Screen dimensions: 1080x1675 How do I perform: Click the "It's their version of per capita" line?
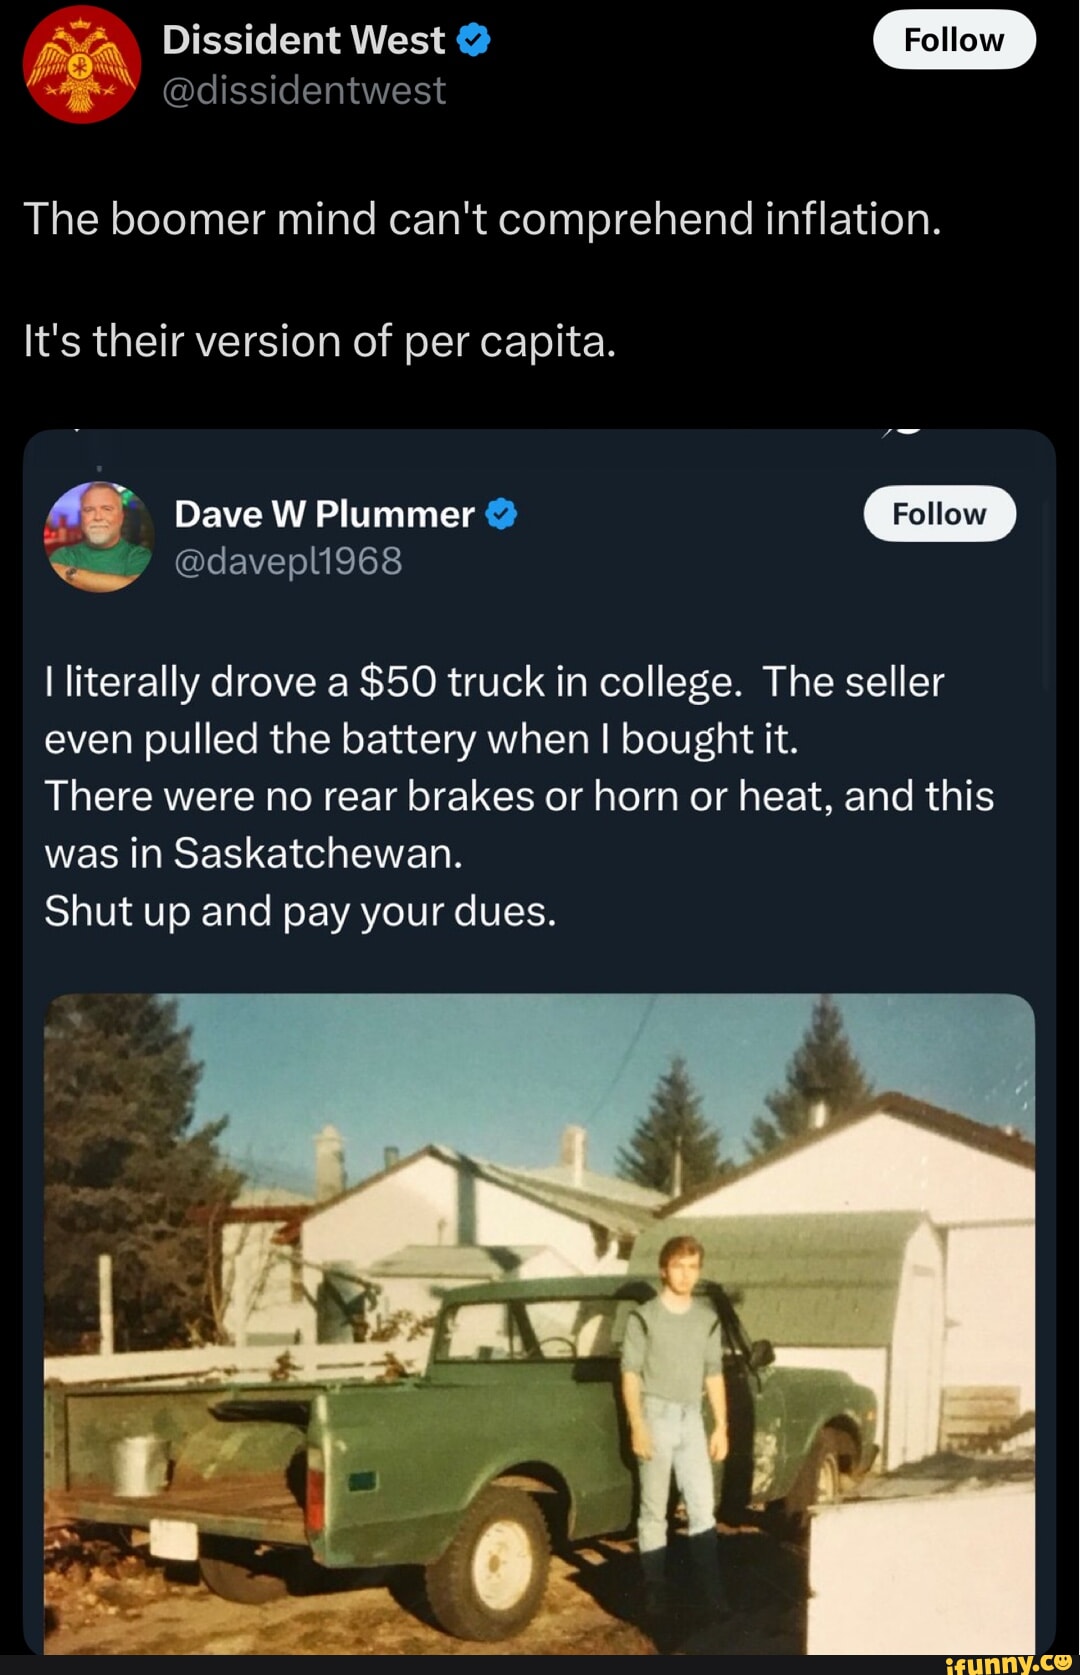click(319, 342)
